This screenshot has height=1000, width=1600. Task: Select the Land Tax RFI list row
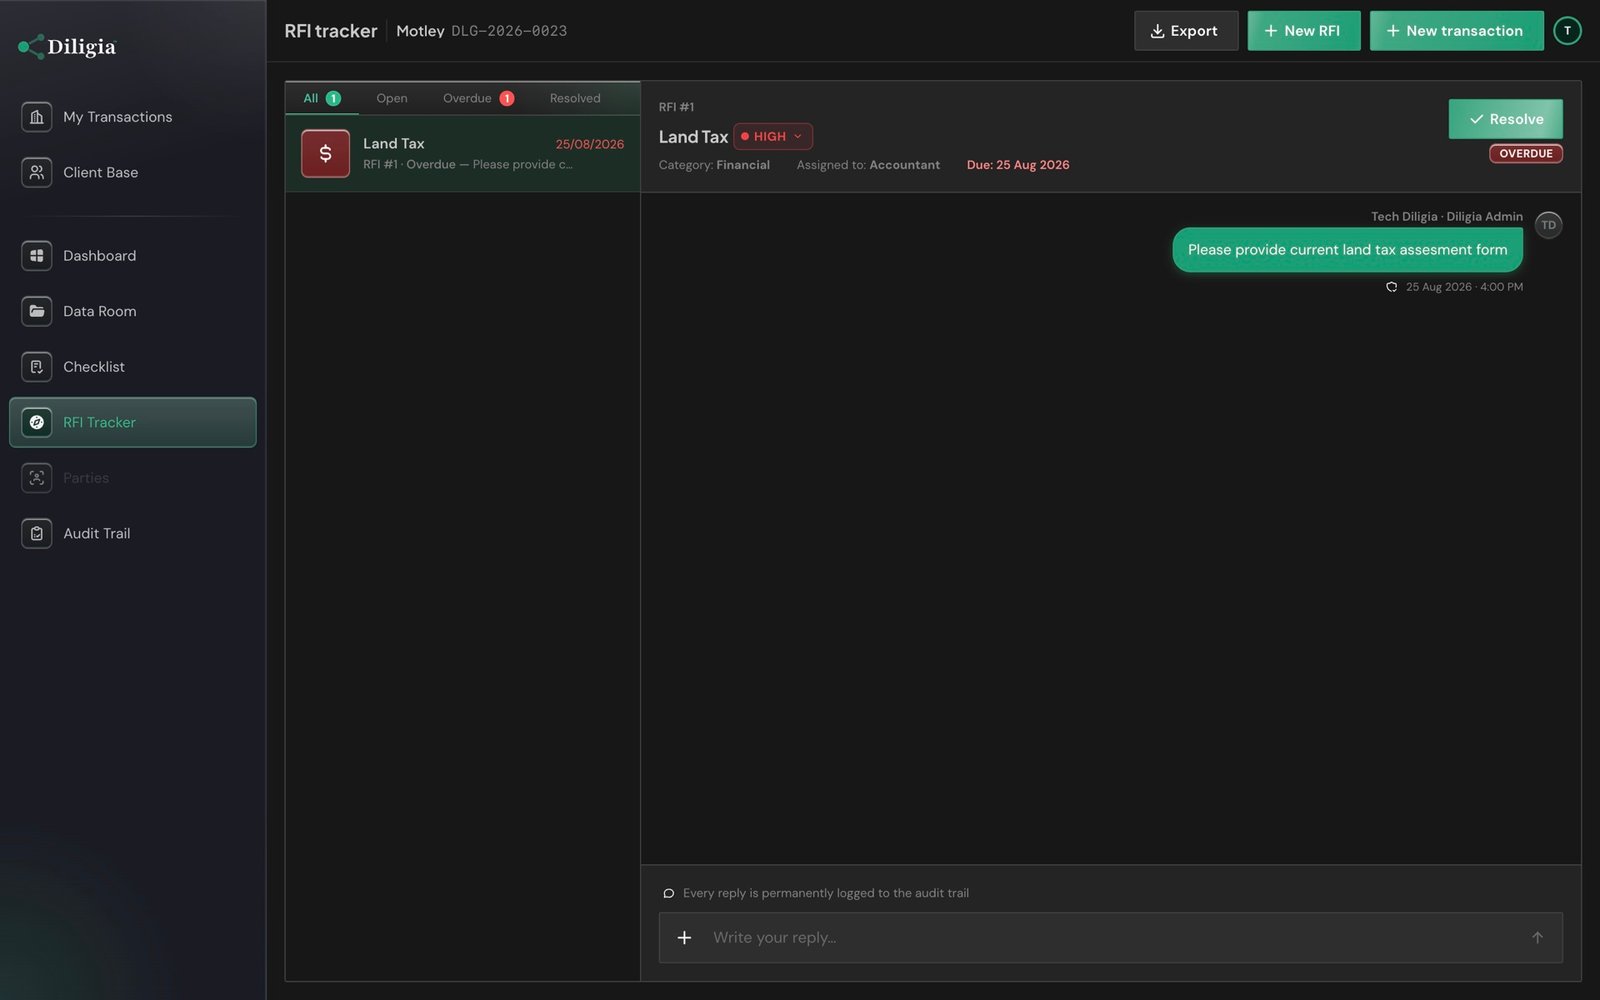click(x=463, y=154)
